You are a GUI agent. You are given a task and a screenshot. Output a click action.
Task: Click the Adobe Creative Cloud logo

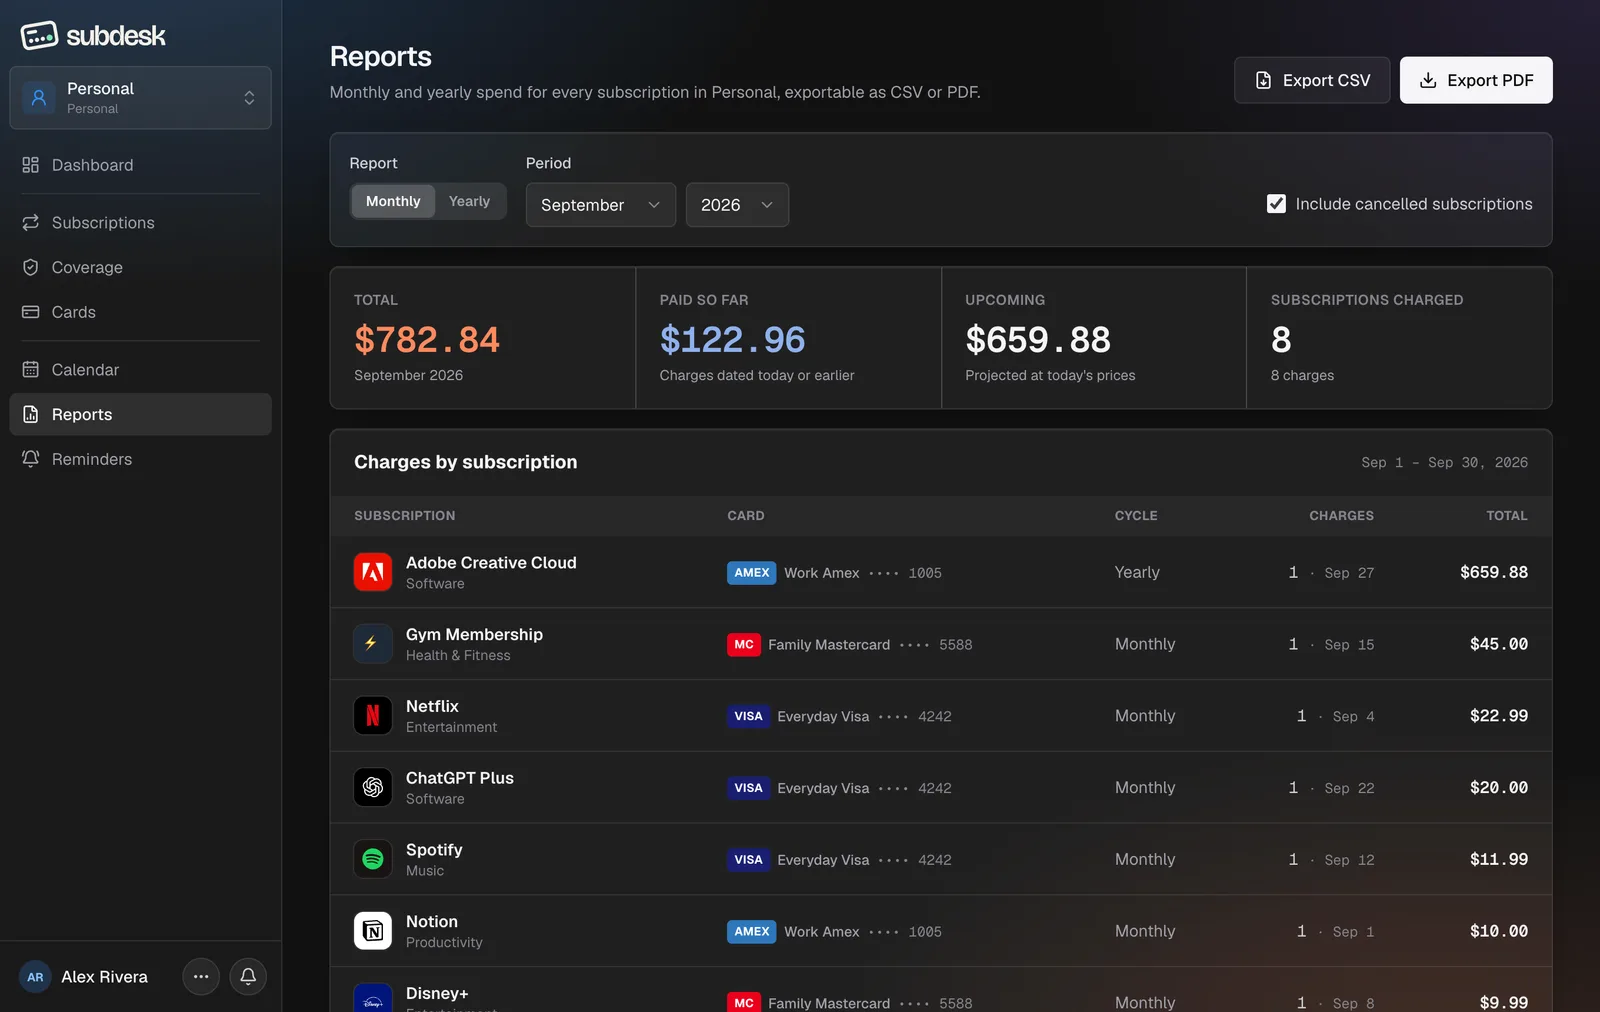[x=373, y=572]
